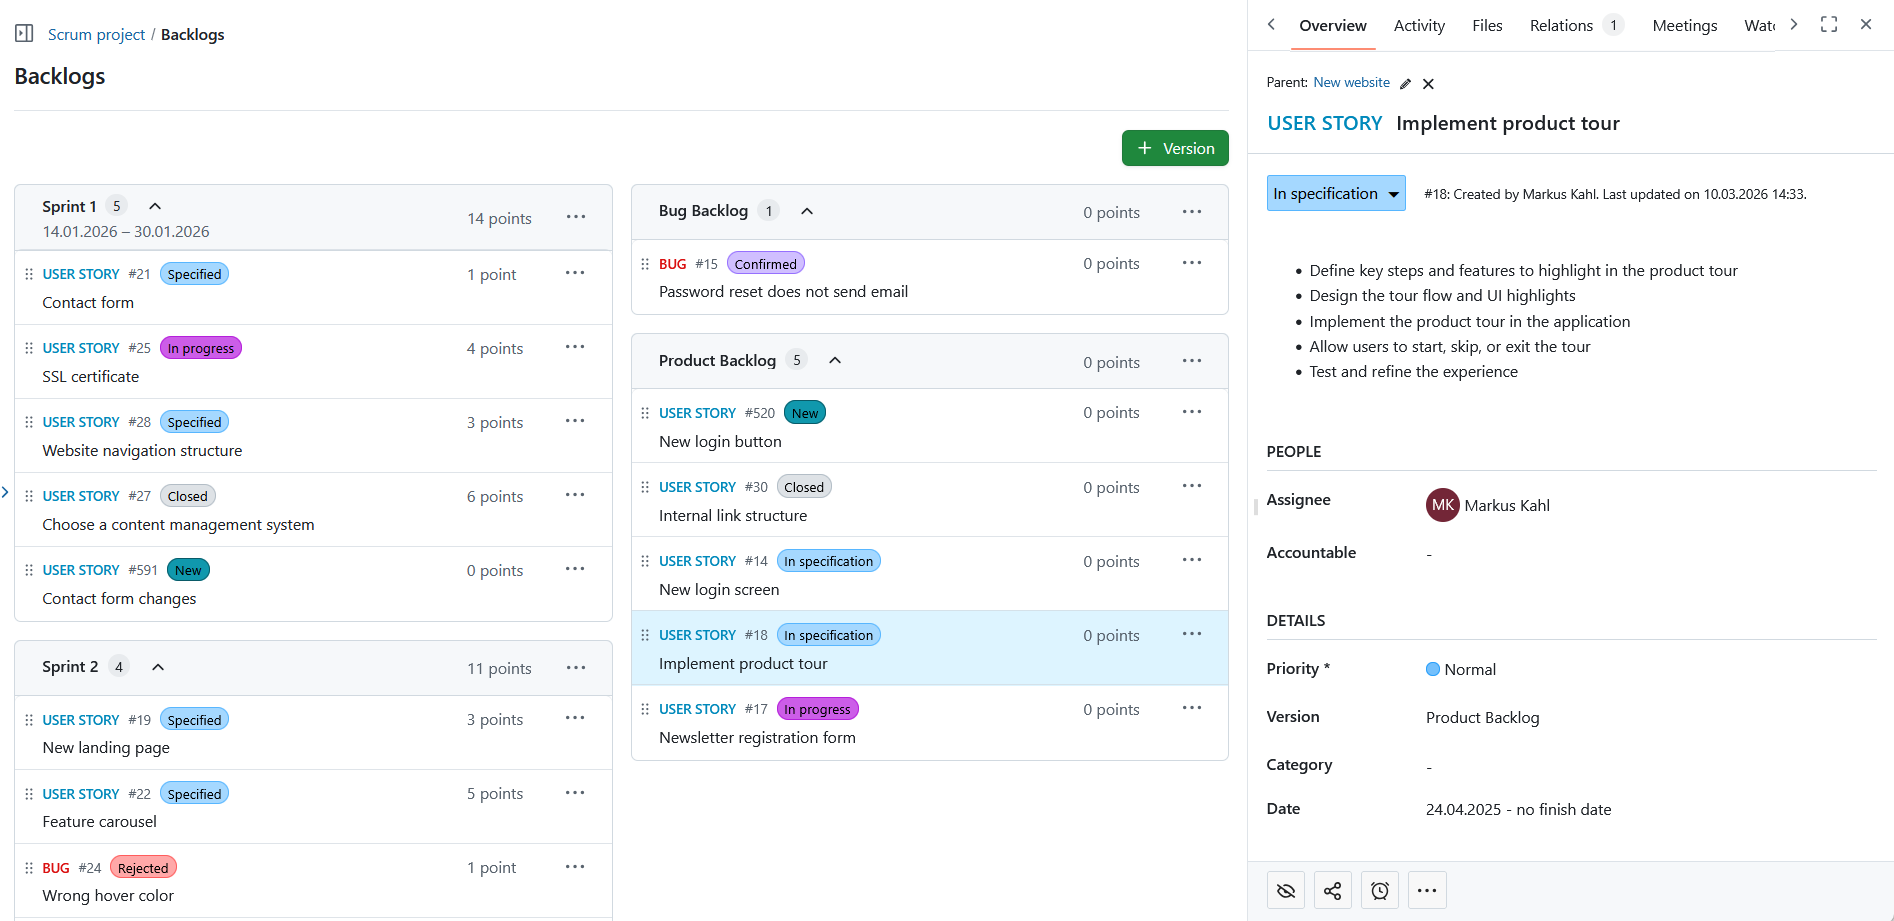Share the work package via share icon

click(1333, 889)
